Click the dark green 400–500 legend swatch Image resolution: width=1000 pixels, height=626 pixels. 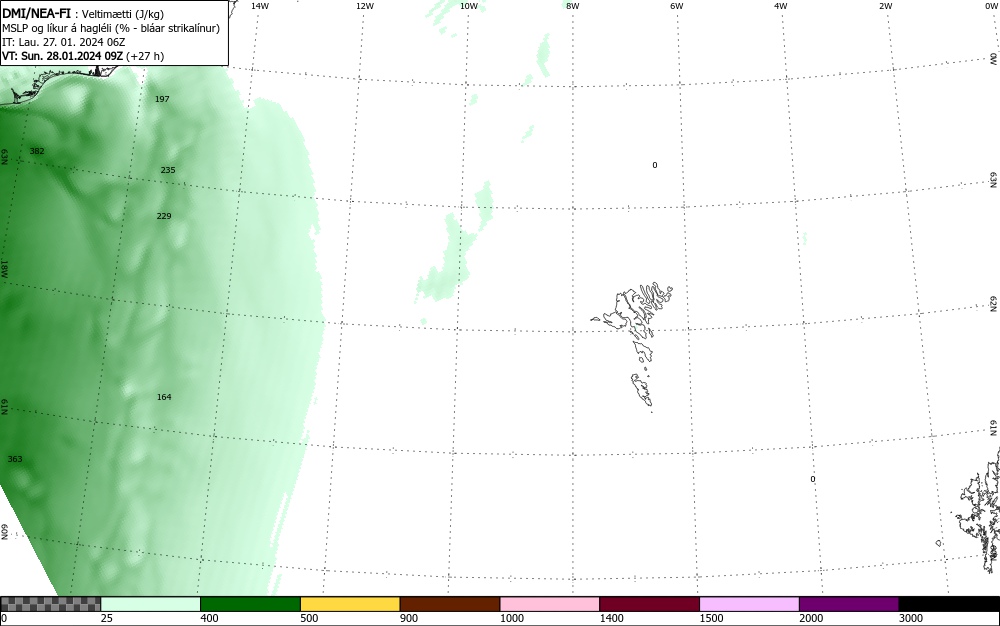pyautogui.click(x=250, y=604)
